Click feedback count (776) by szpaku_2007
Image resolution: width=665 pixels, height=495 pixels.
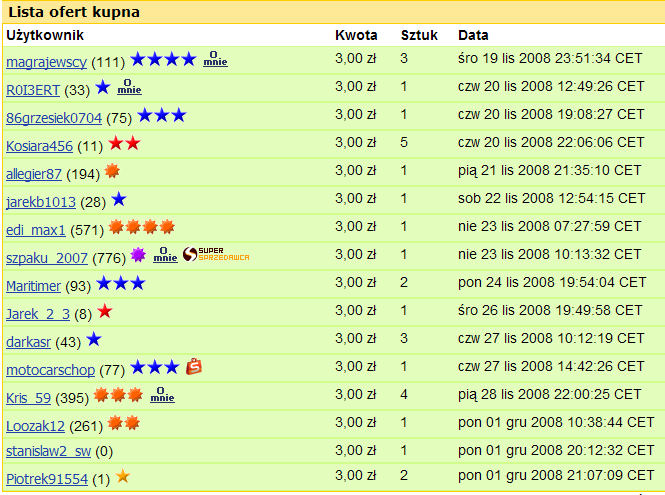[109, 258]
